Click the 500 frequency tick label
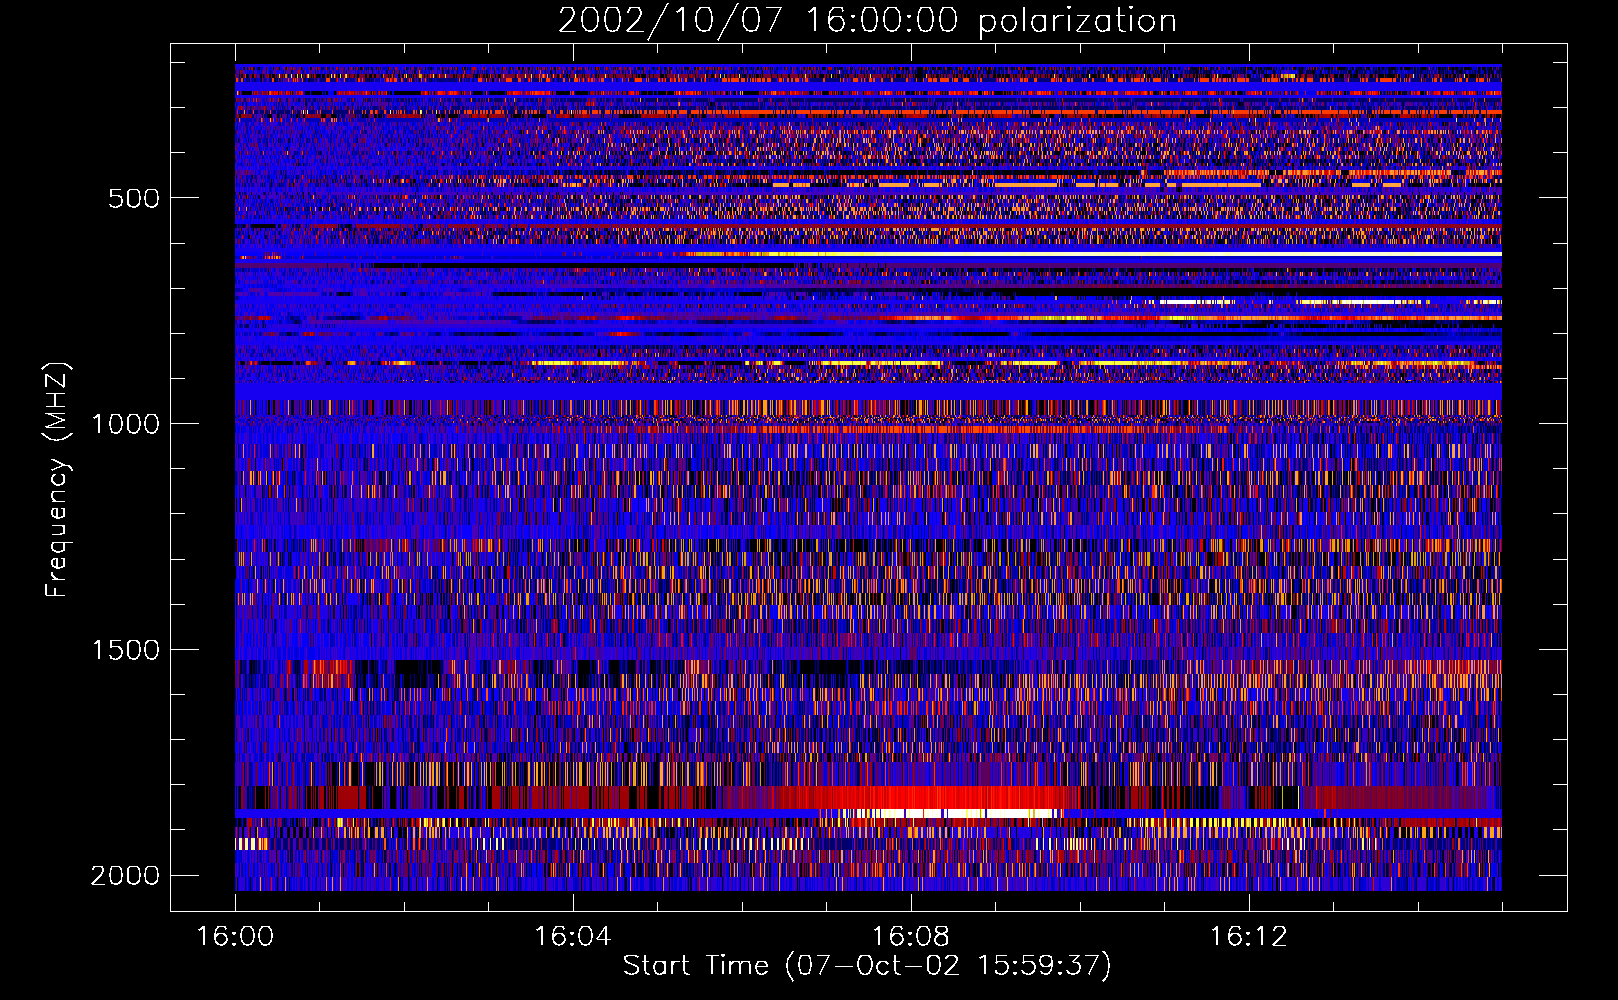The height and width of the screenshot is (1000, 1618). pos(134,198)
